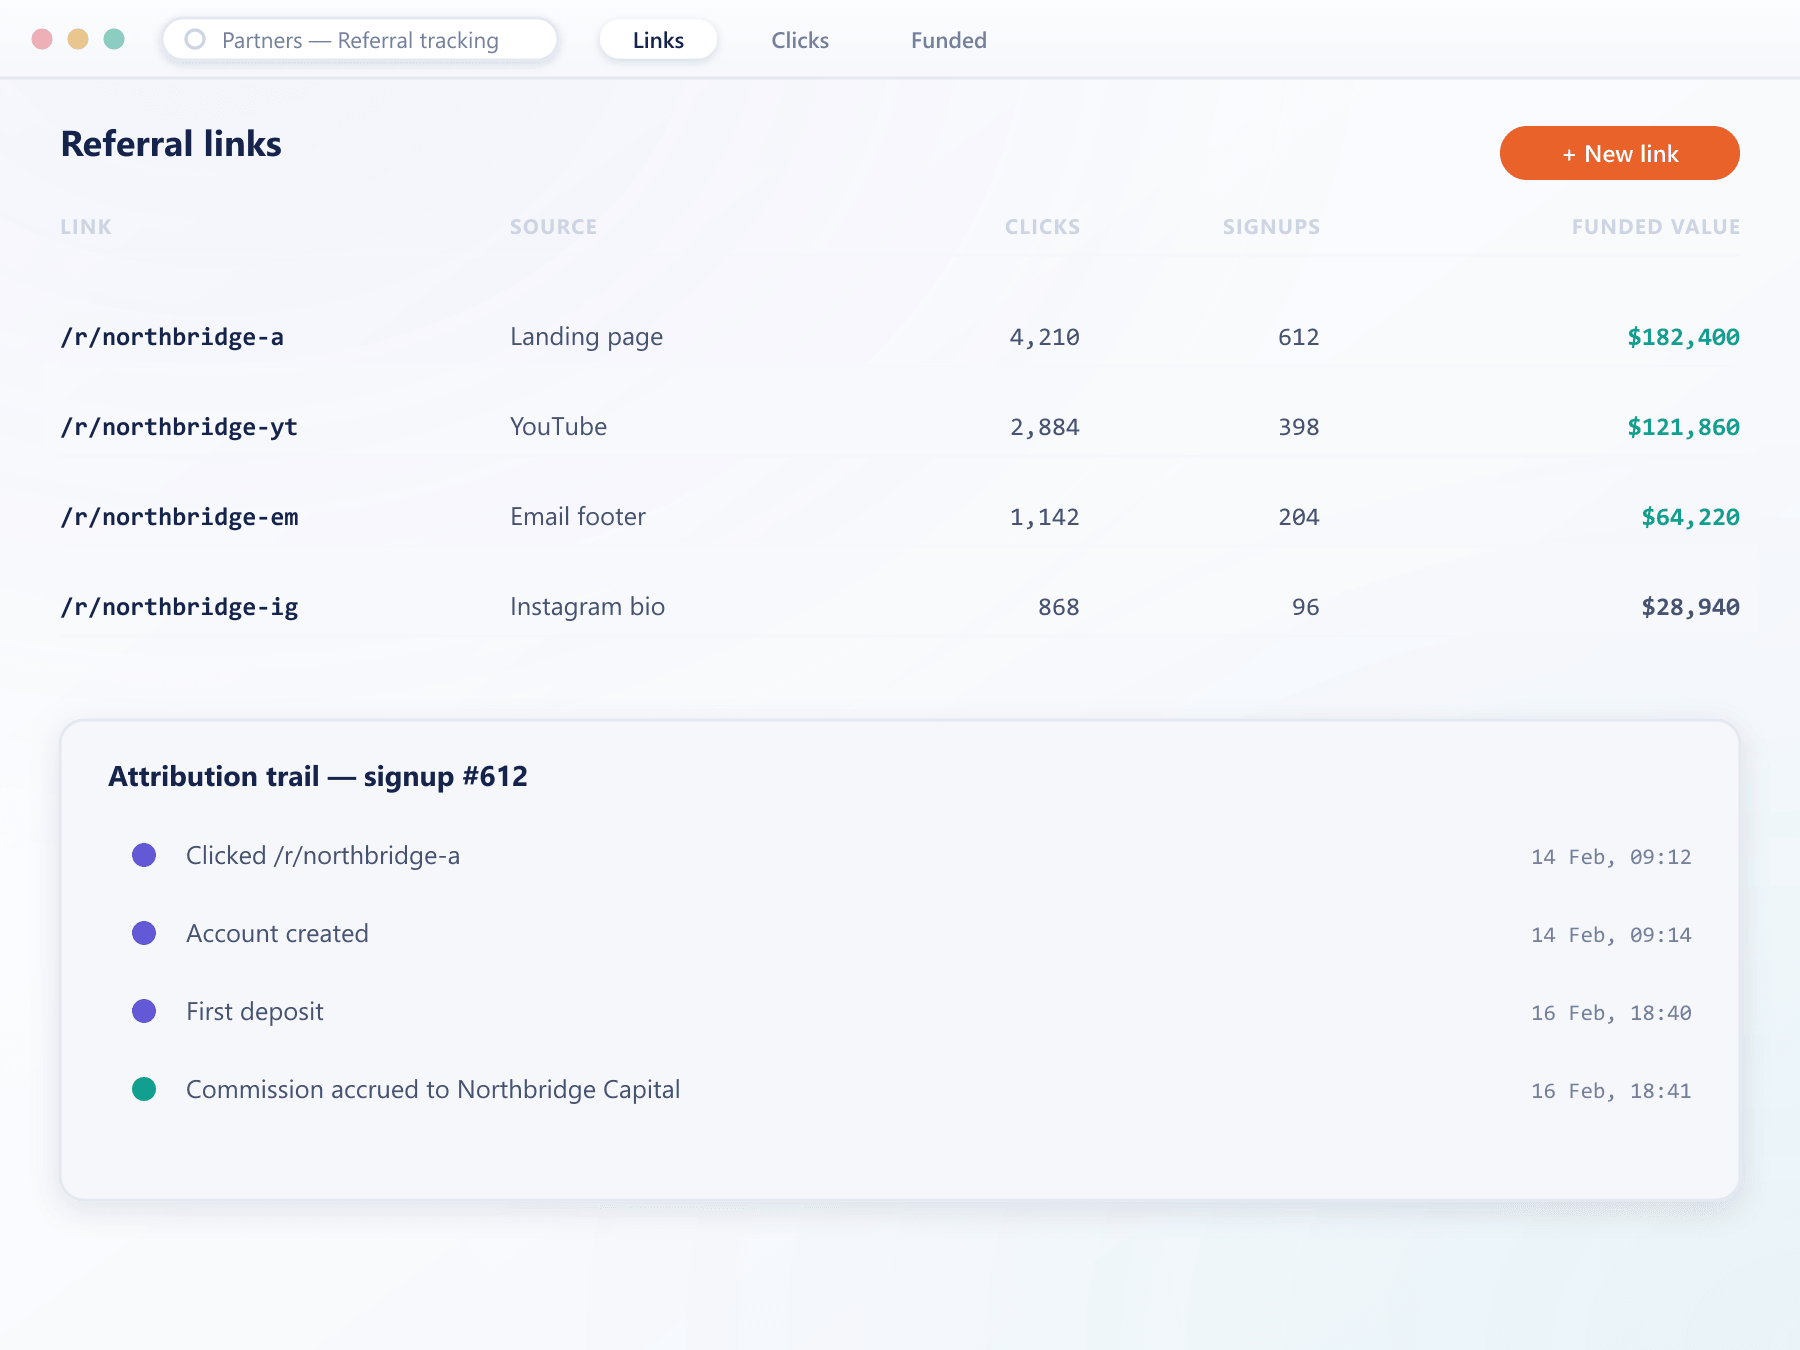
Task: Select the /r/northbridge-a link row
Action: point(900,337)
